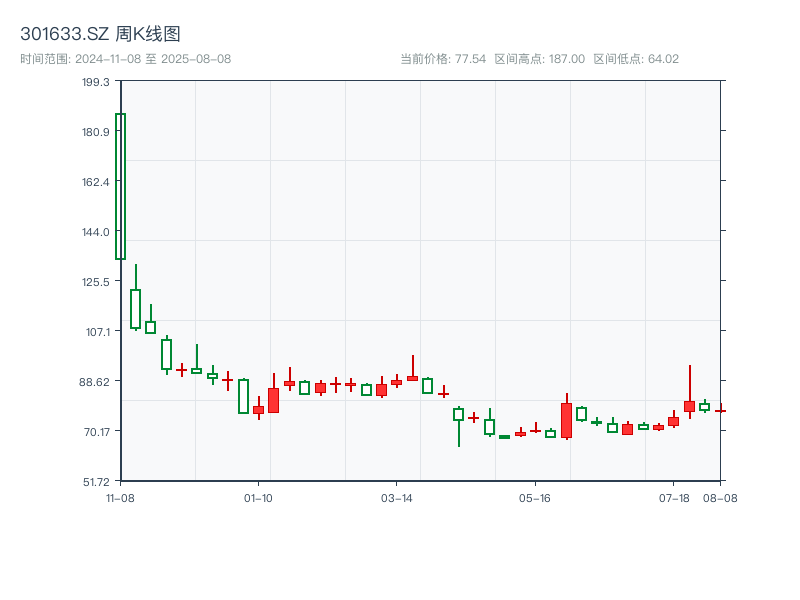Click the 01-10 date axis label
The image size is (800, 600).
[x=258, y=497]
